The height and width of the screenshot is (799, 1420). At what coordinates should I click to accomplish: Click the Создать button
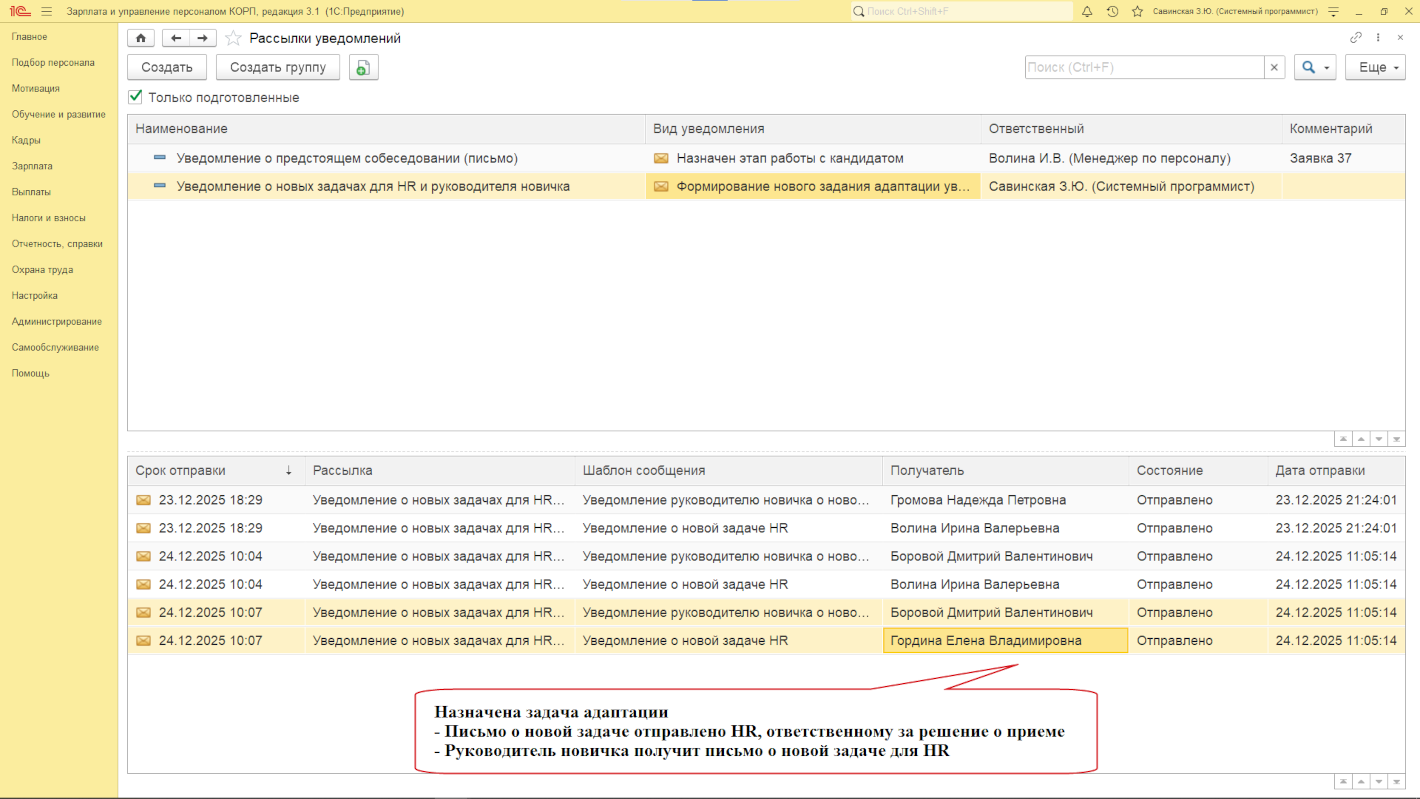167,67
